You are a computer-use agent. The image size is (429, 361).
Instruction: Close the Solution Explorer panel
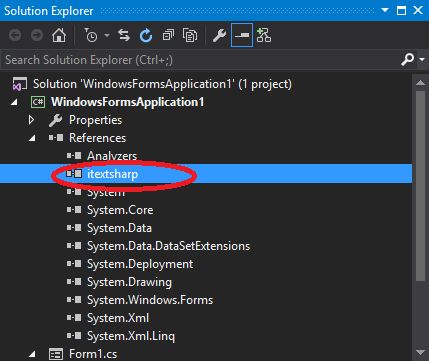coord(418,10)
